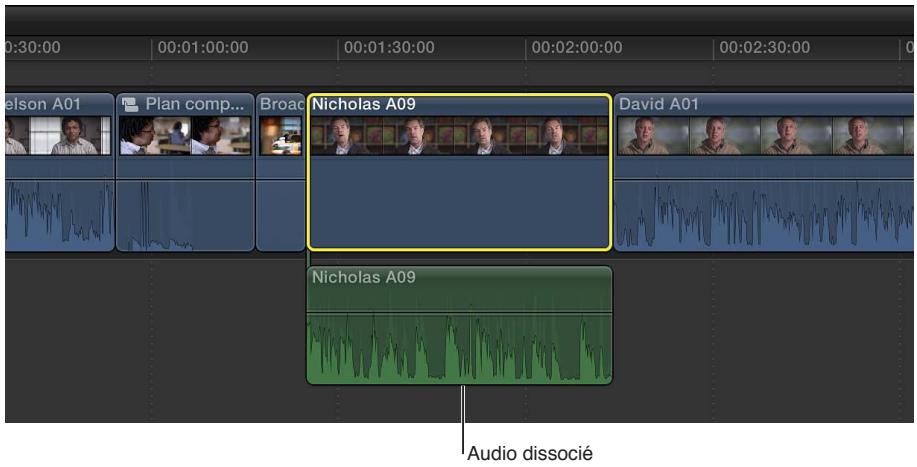This screenshot has width=917, height=467.
Task: Click the David A01 filmstrip thumbnails
Action: point(765,135)
